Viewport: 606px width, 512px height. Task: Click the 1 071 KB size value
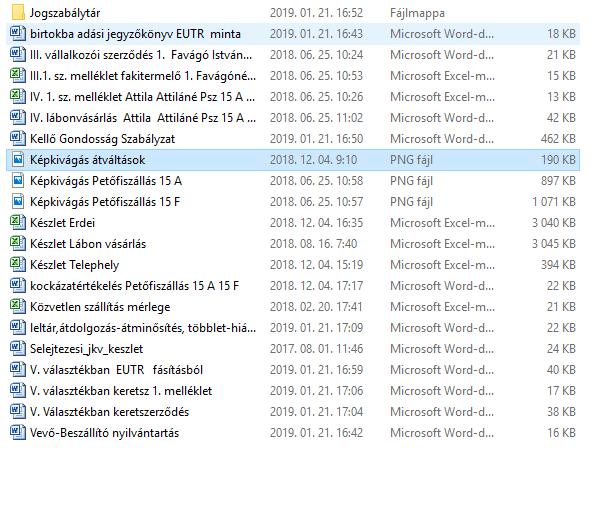554,202
